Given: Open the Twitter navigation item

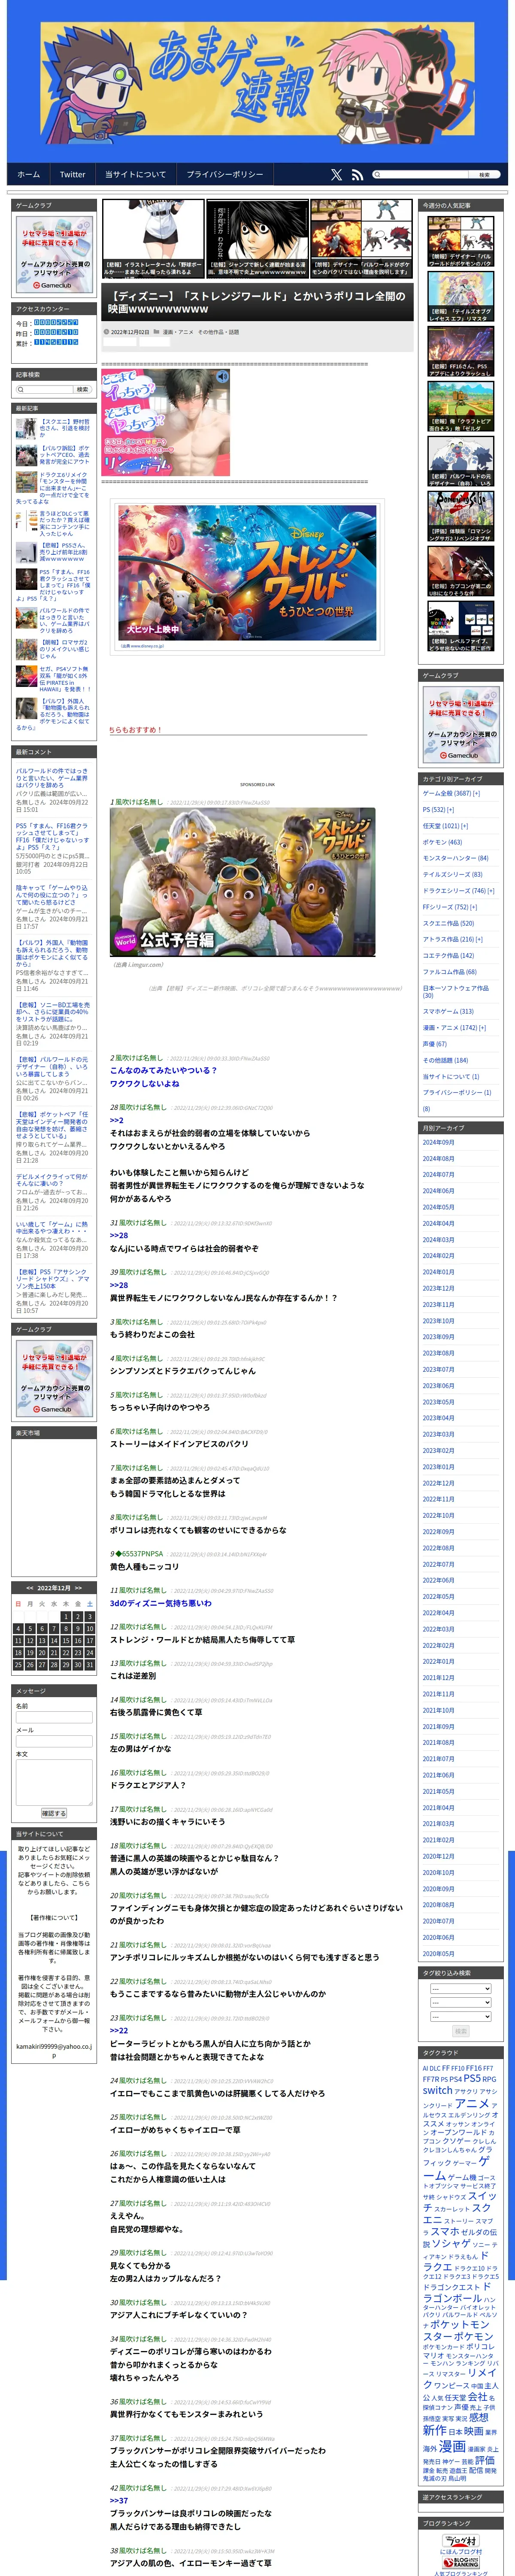Looking at the screenshot, I should 72,174.
